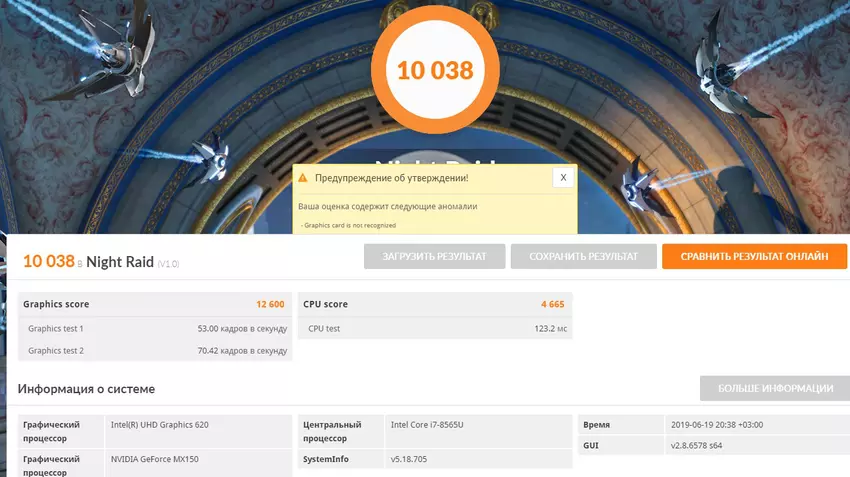
Task: Click the Intel Core i7-8565U processor entry
Action: [428, 425]
